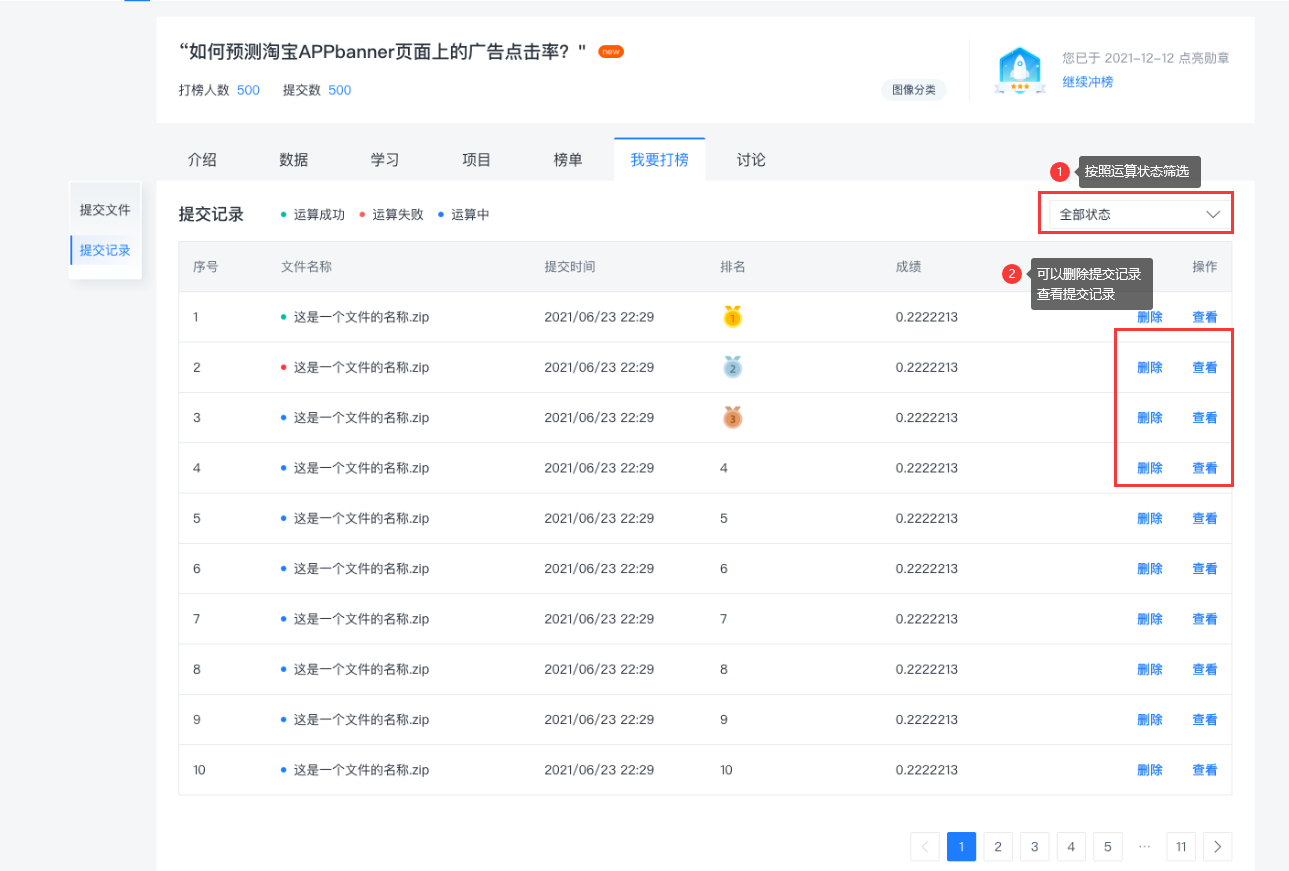This screenshot has height=871, width=1289.
Task: Jump to page 11 in pagination
Action: coord(1181,847)
